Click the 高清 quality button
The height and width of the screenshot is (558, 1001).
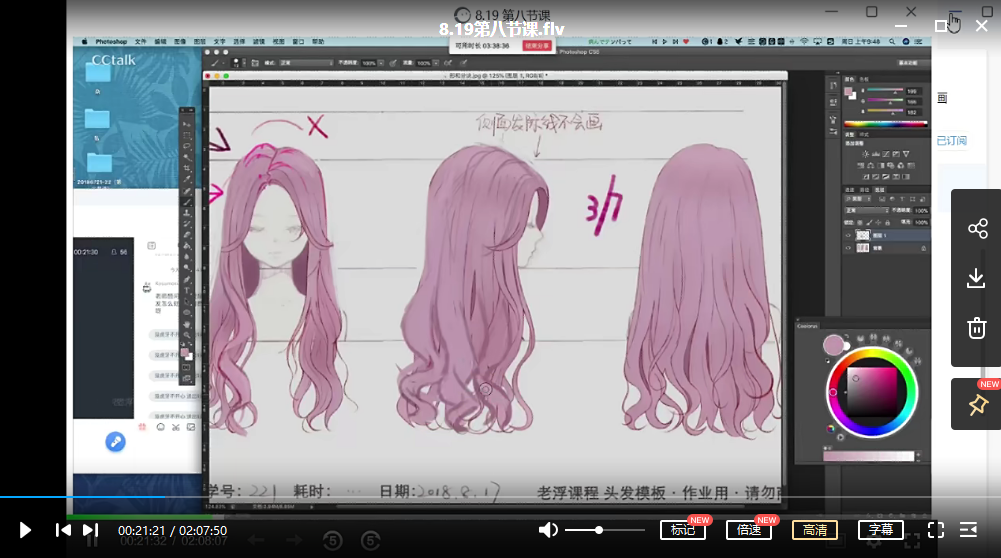[x=815, y=530]
